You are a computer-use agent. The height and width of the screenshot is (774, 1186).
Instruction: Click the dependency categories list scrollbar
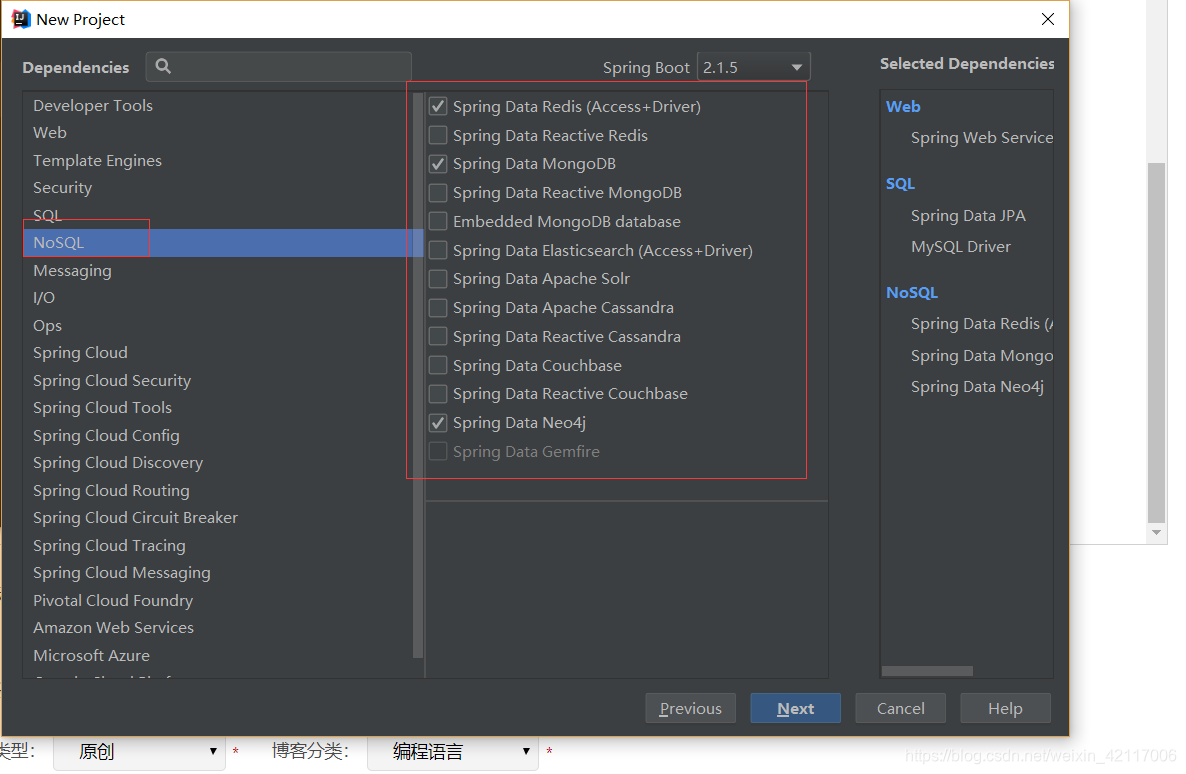pyautogui.click(x=418, y=375)
